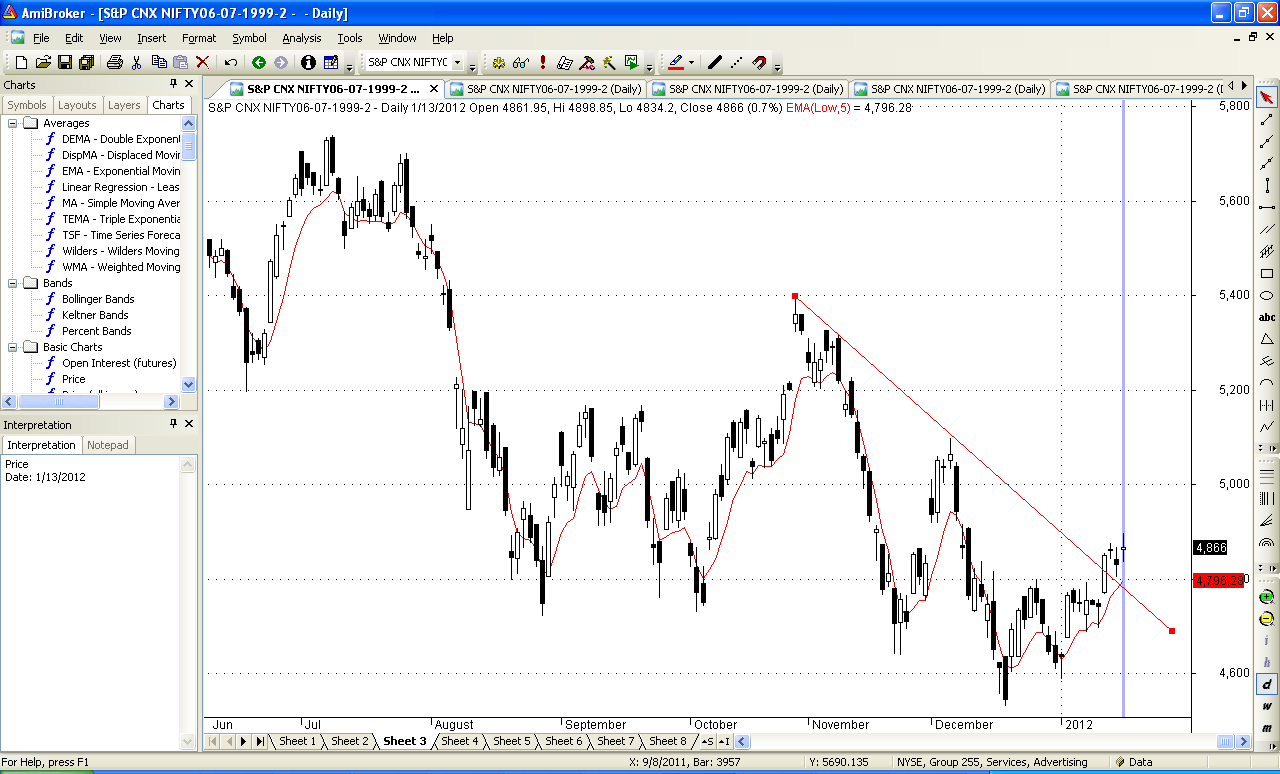Switch to daily 'd' interval

1267,684
